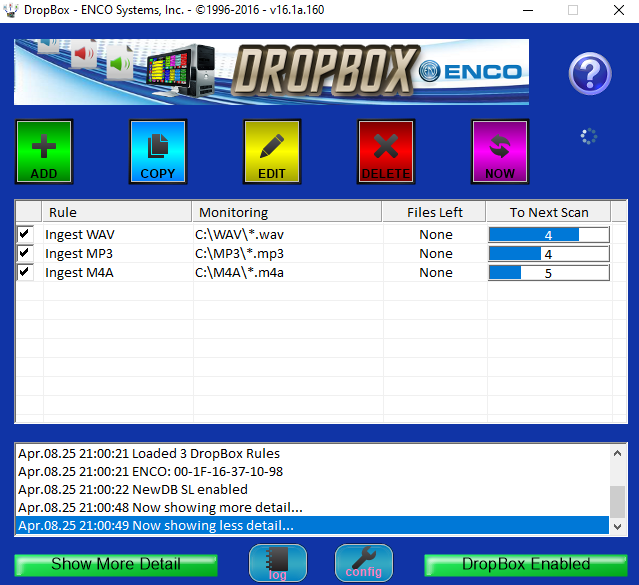This screenshot has height=585, width=639.
Task: Minimize the DropBox window
Action: [528, 10]
